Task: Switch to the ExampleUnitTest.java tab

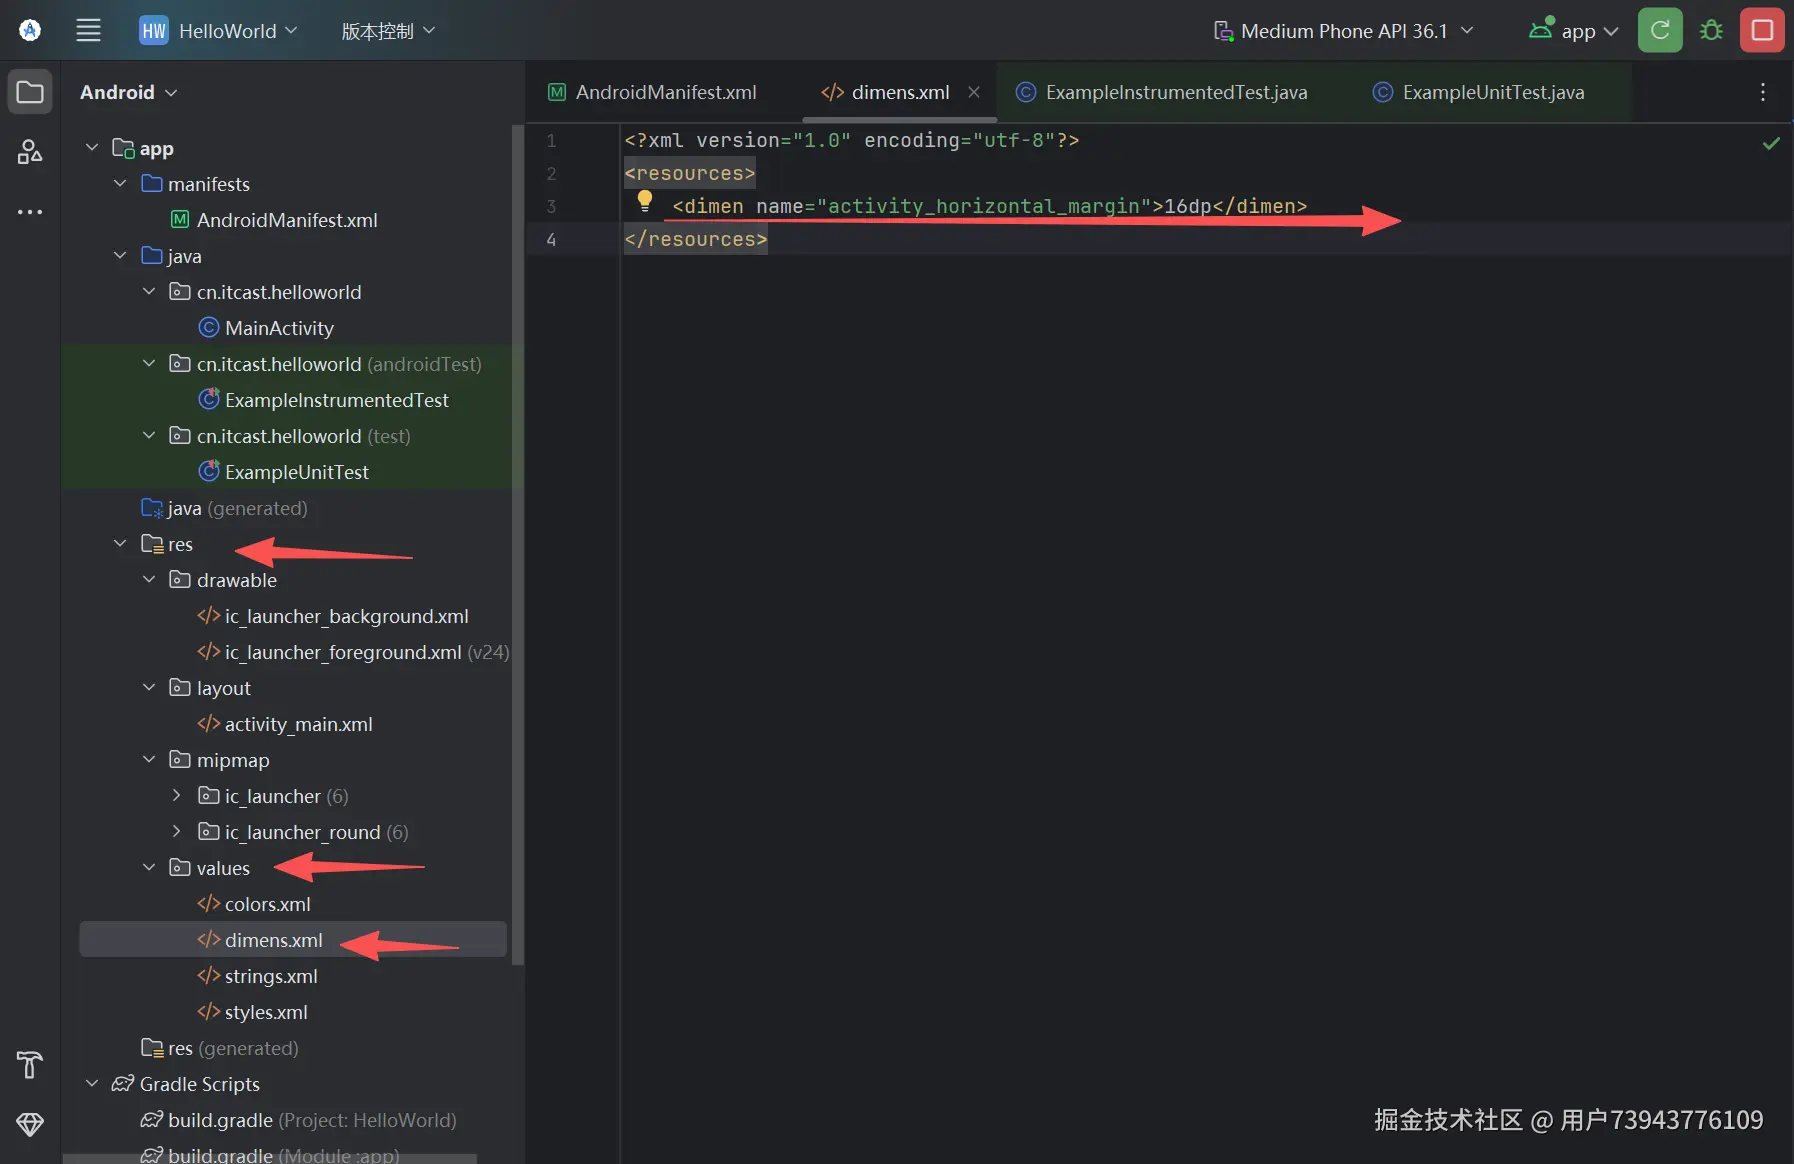Action: (x=1479, y=92)
